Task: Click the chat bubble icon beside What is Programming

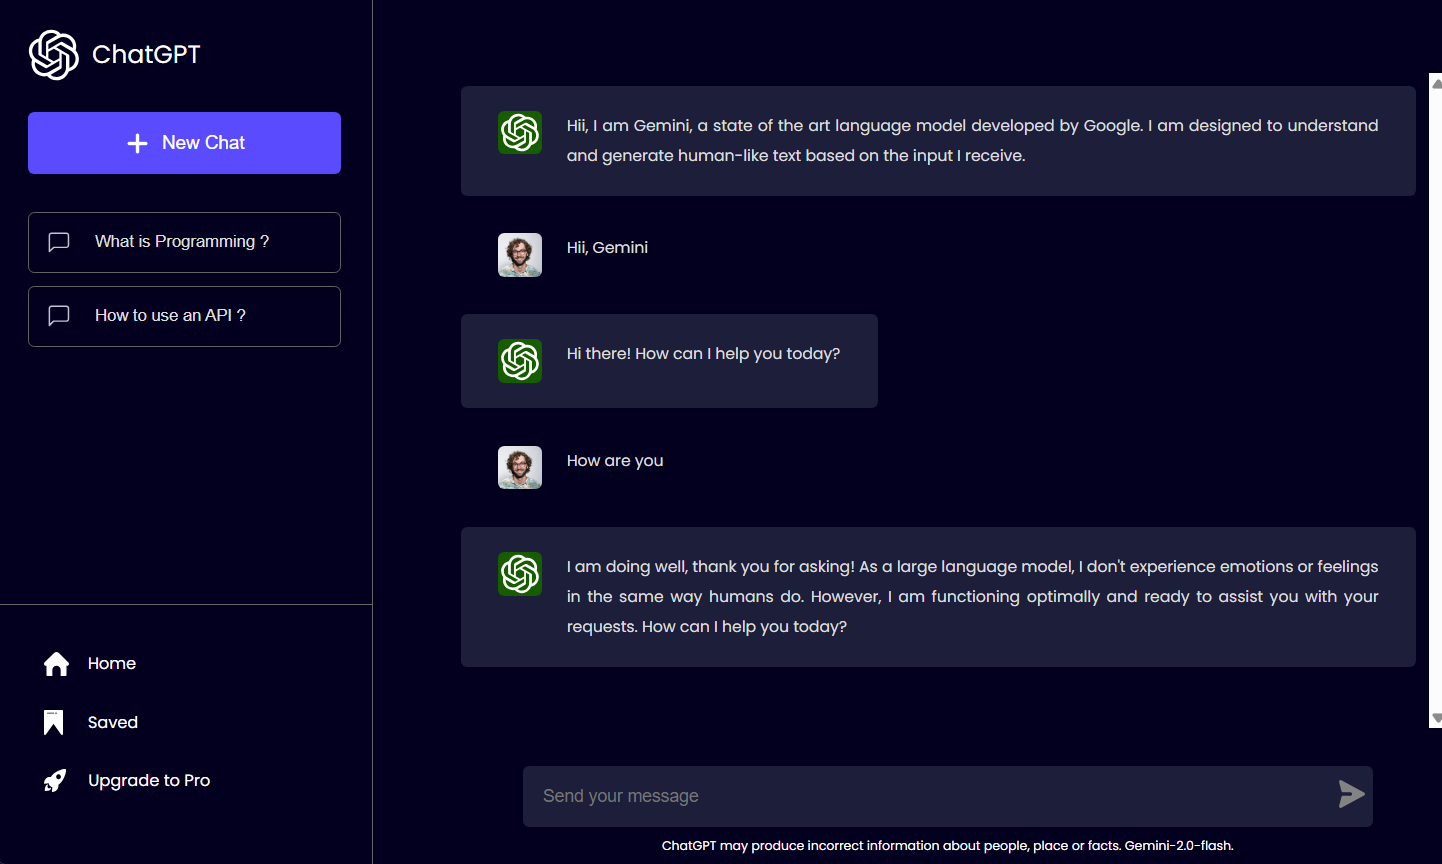Action: (59, 242)
